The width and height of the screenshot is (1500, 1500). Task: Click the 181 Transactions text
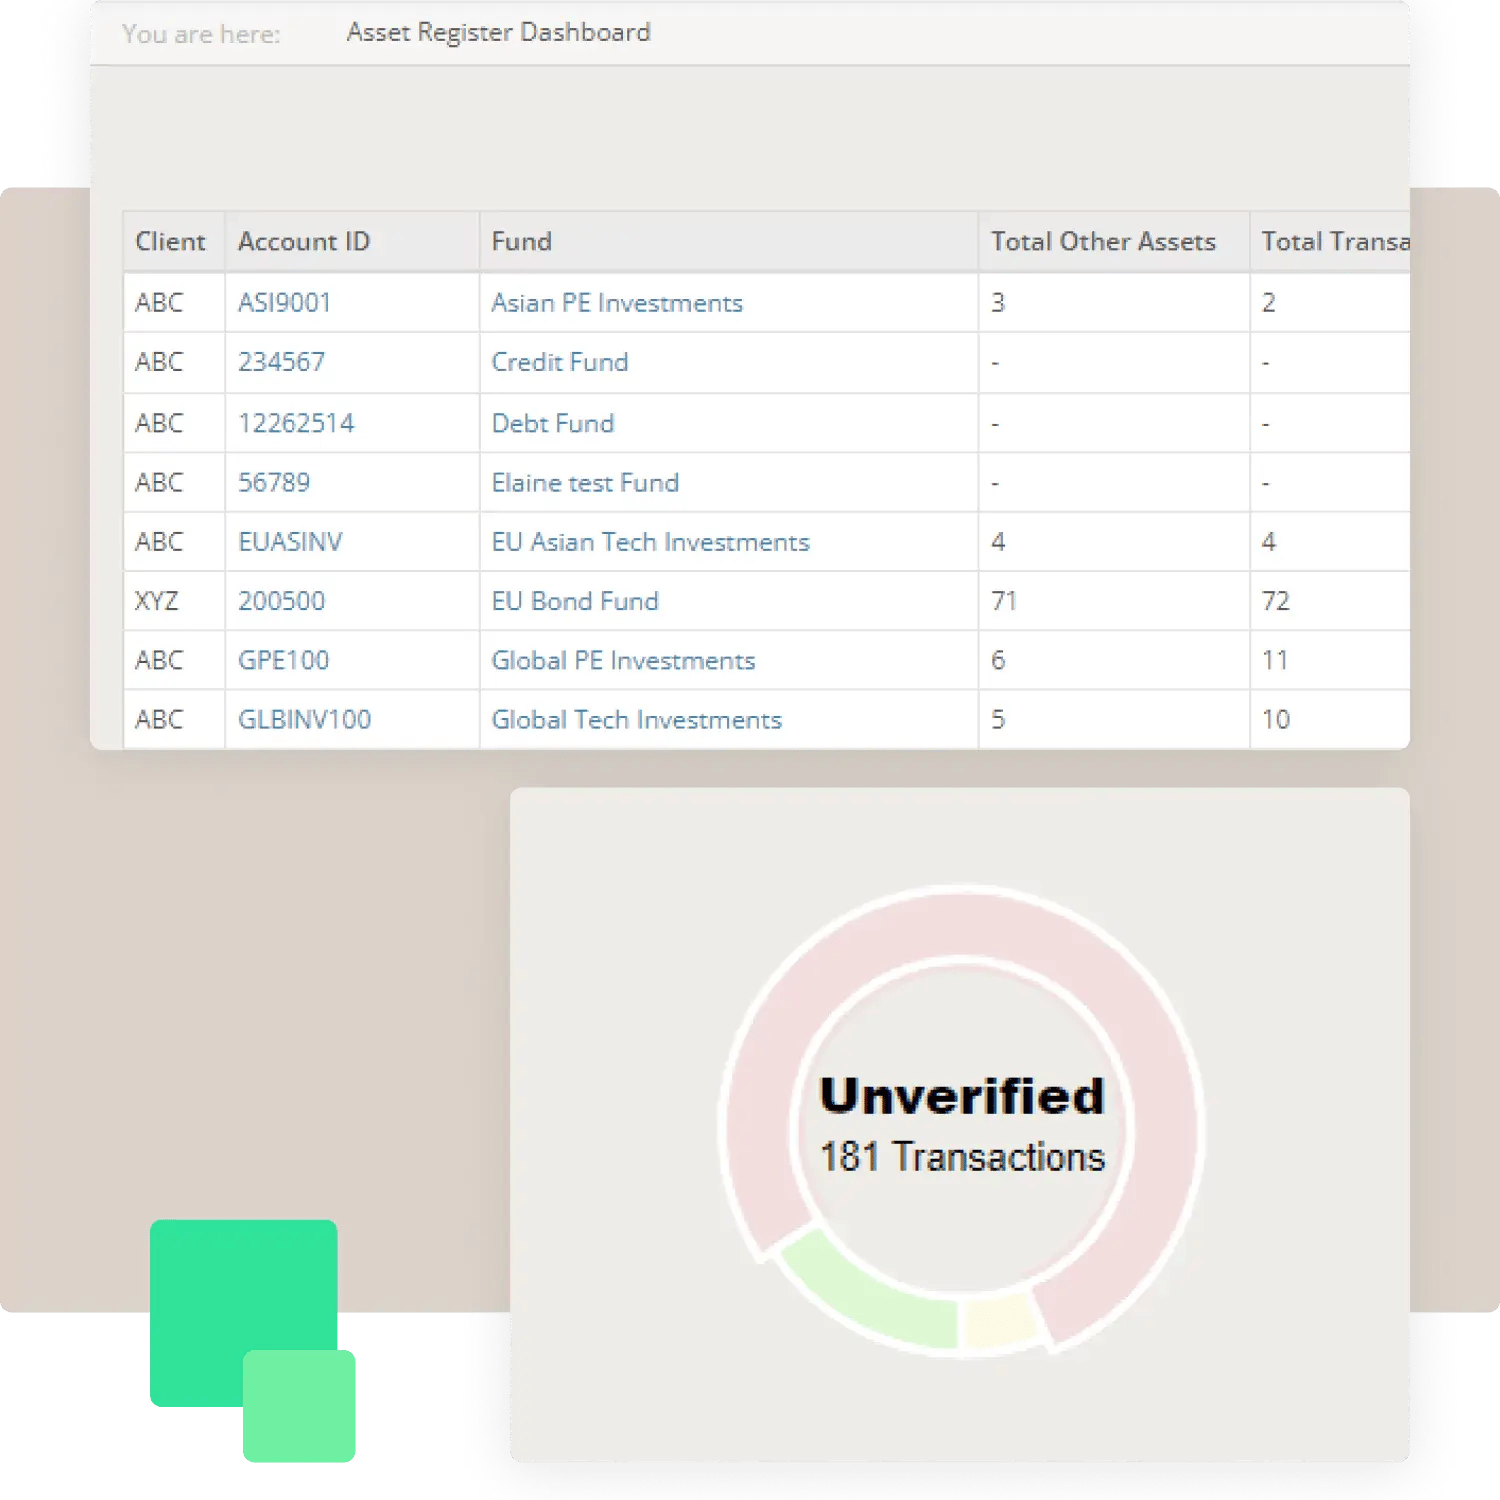tap(962, 1157)
